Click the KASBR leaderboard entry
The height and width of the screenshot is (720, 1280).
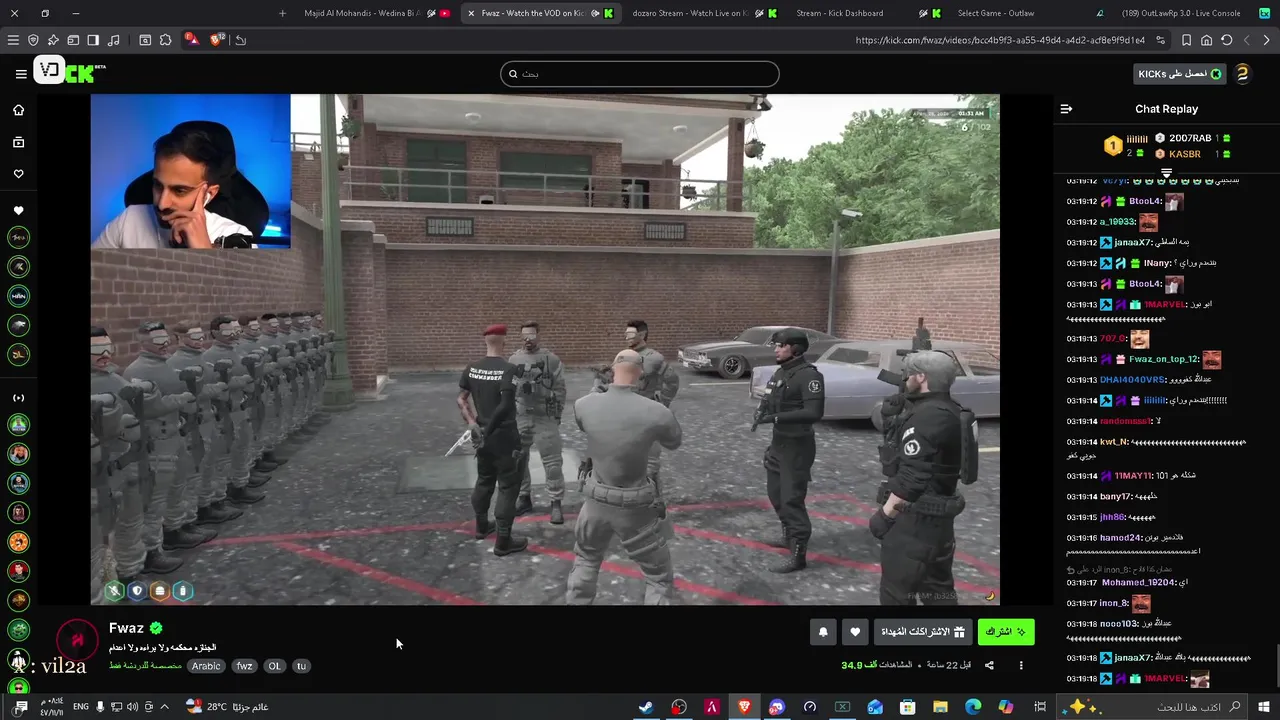point(1193,154)
